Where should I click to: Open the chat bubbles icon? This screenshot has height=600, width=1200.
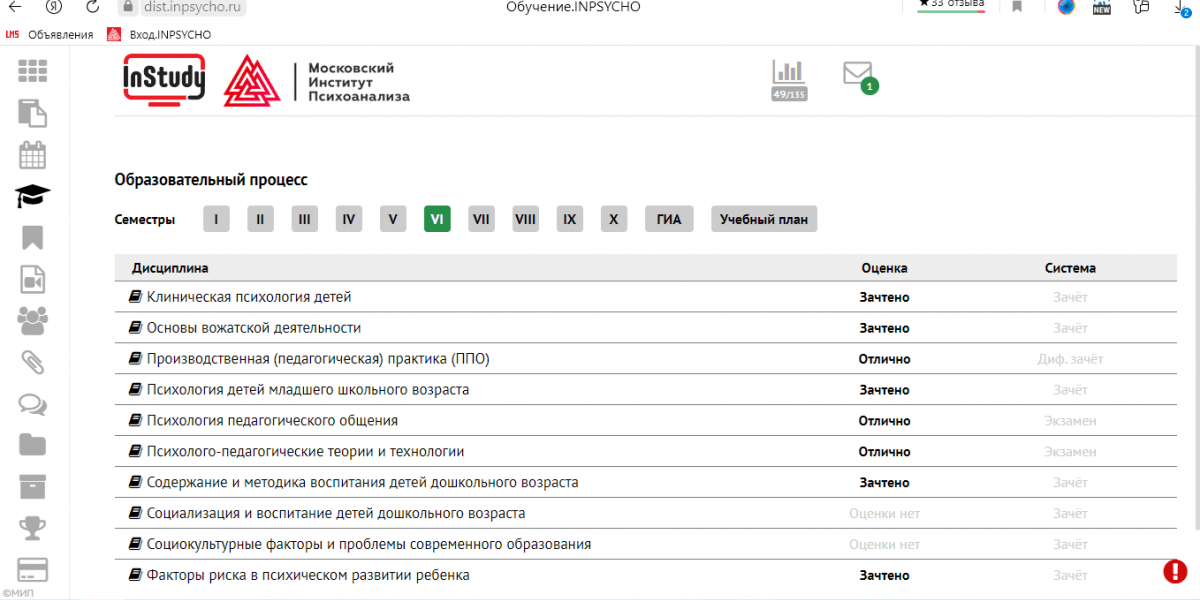click(32, 403)
